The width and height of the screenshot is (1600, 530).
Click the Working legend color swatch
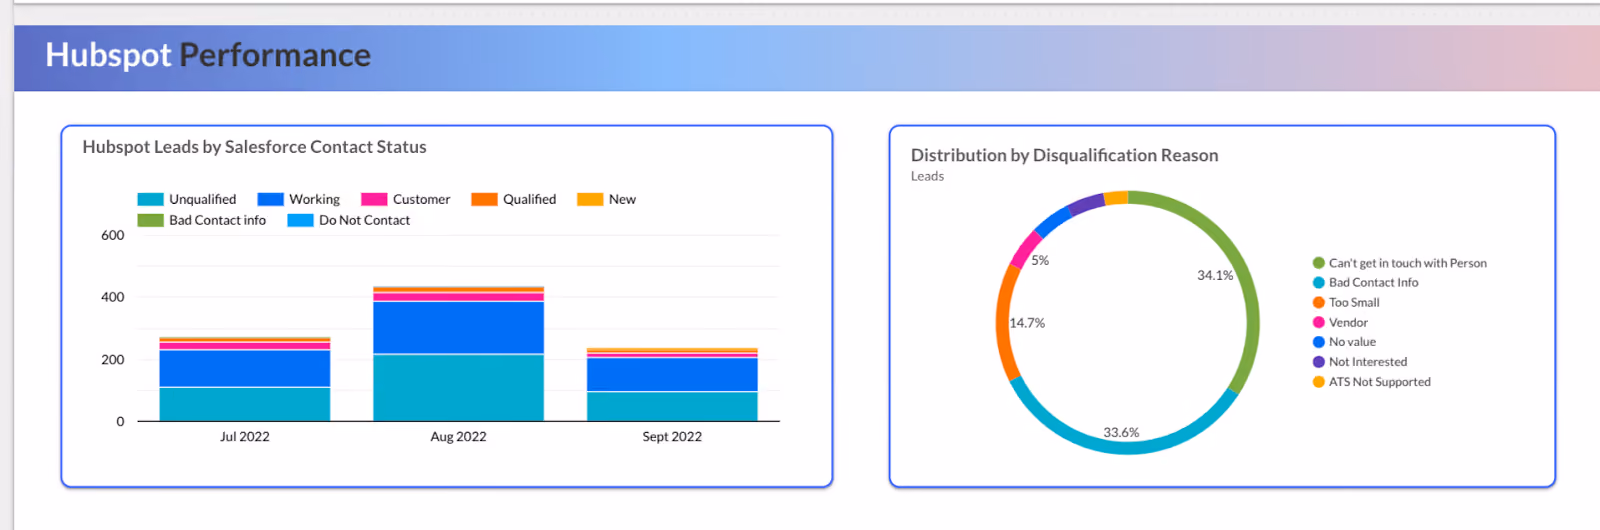(270, 199)
